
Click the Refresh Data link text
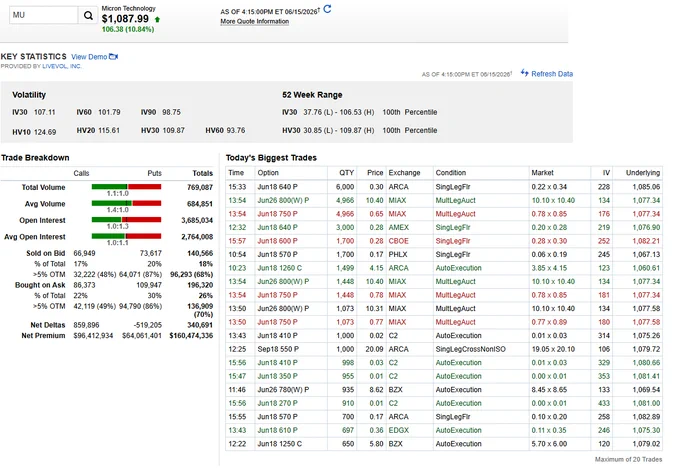pyautogui.click(x=552, y=74)
